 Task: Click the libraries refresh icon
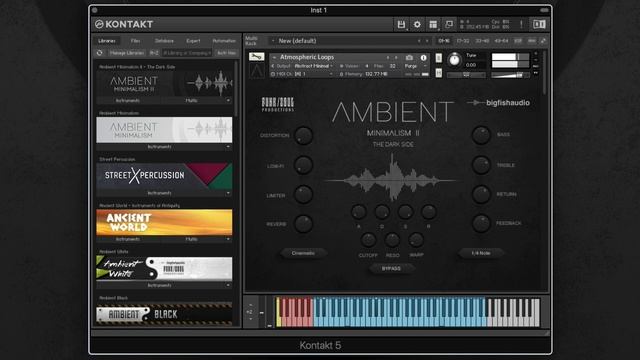pyautogui.click(x=100, y=53)
